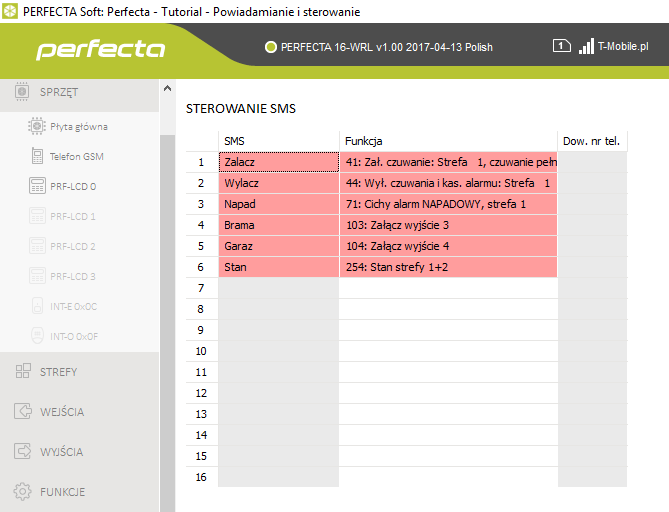This screenshot has height=512, width=669.
Task: Open the FUNKCJE menu section
Action: click(79, 492)
